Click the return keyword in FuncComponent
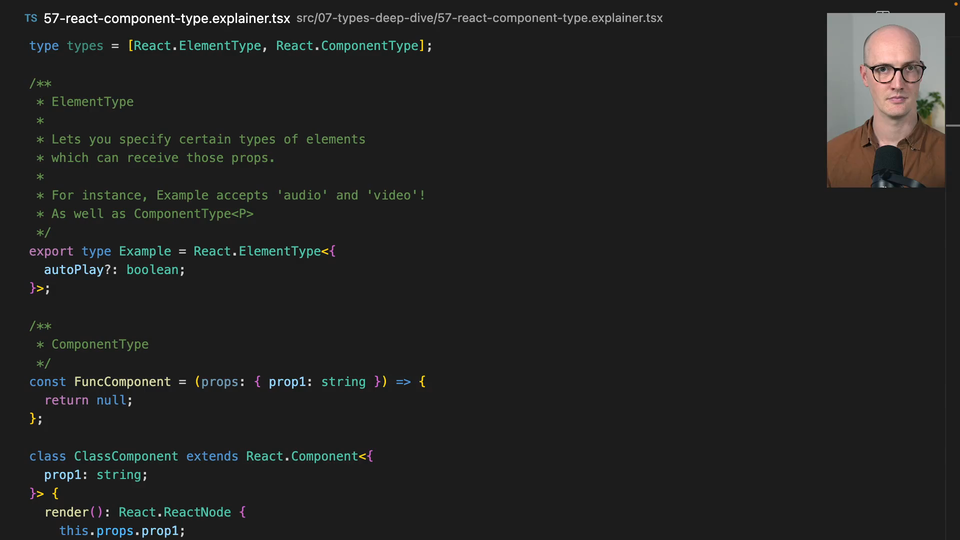The width and height of the screenshot is (960, 540). click(66, 400)
